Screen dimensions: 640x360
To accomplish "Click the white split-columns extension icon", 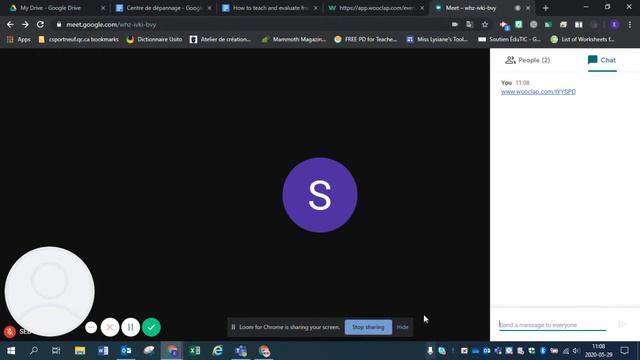I will tap(578, 24).
